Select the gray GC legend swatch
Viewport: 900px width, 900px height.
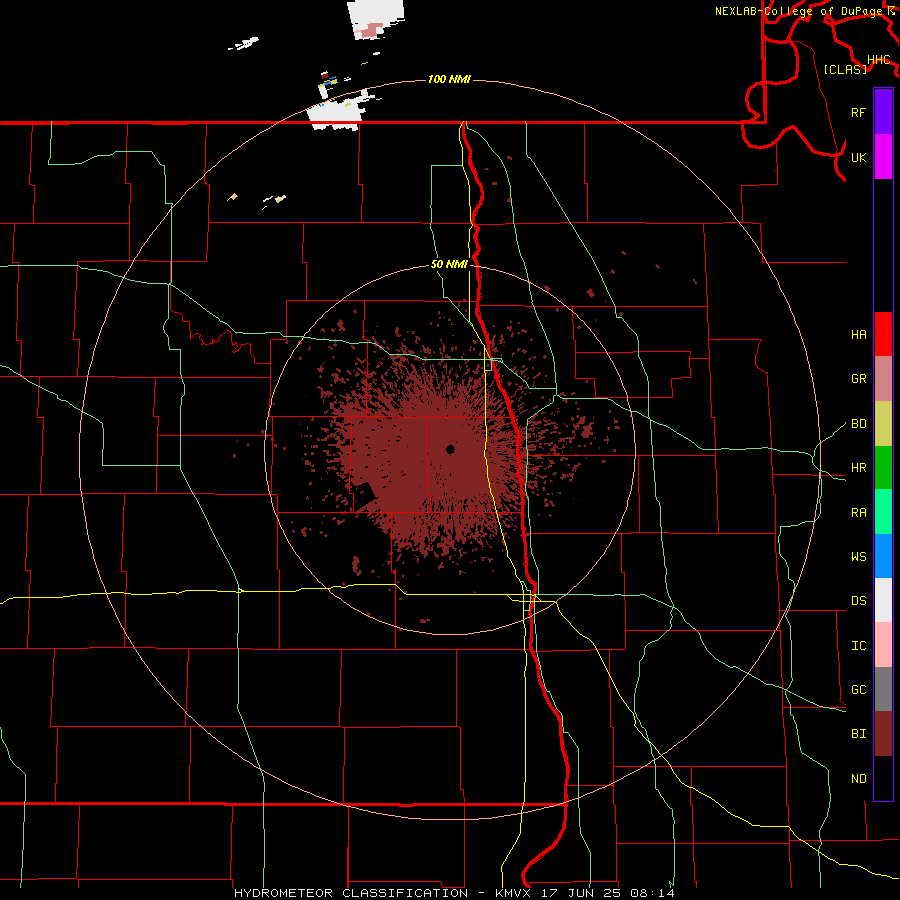(x=883, y=689)
